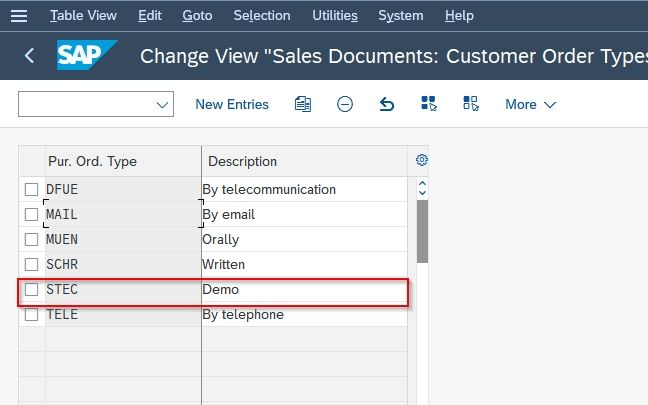
Task: Open the Table View menu
Action: [x=83, y=16]
